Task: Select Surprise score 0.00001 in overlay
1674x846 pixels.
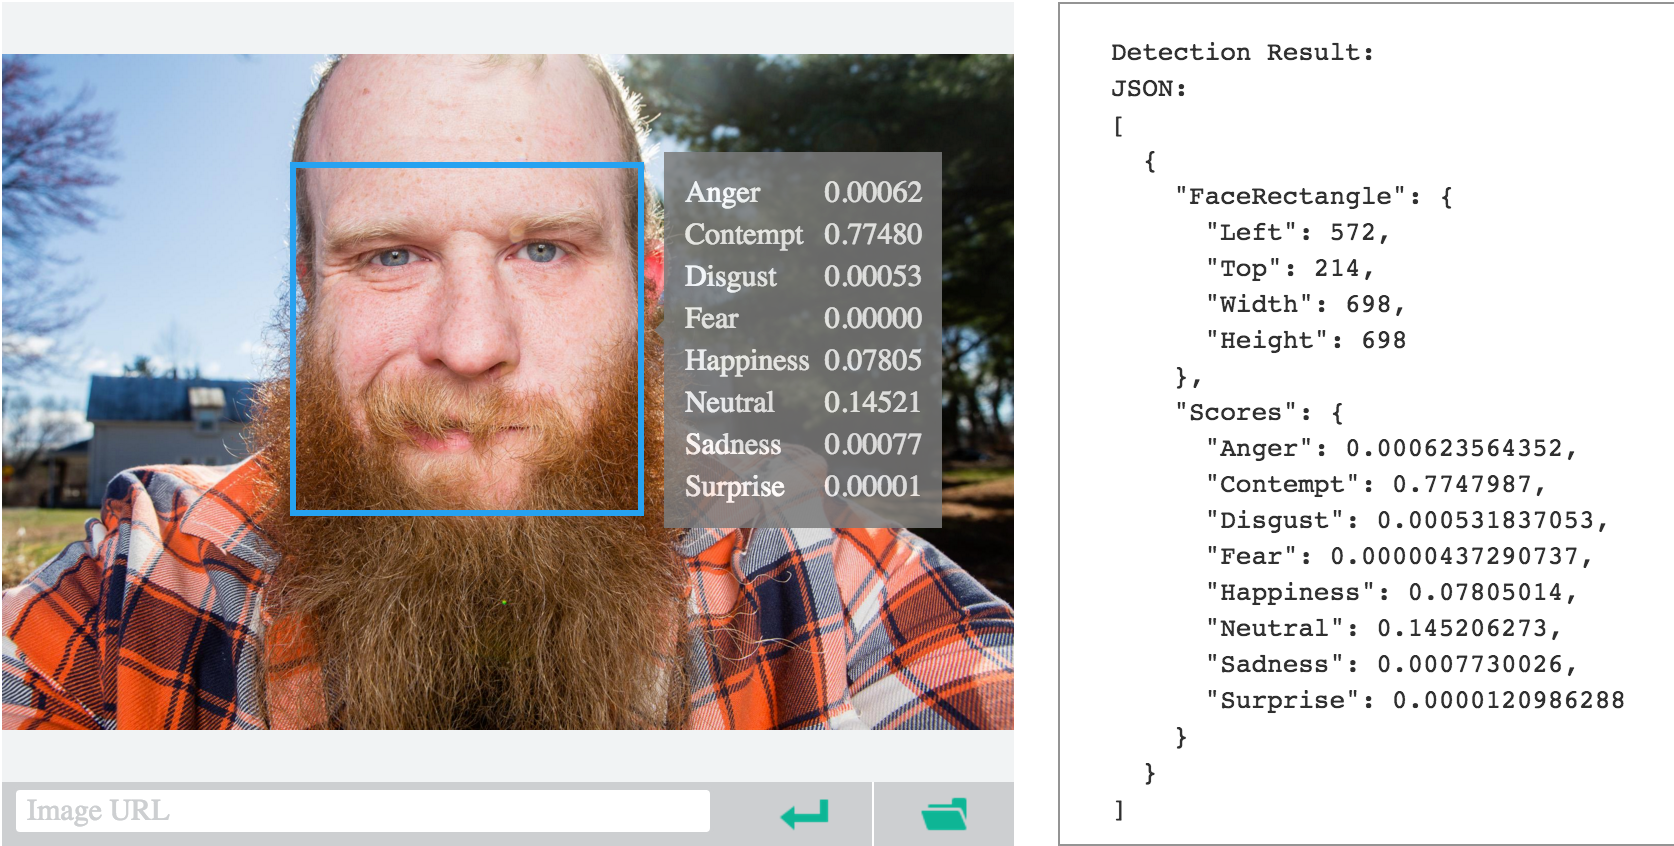Action: pos(873,486)
